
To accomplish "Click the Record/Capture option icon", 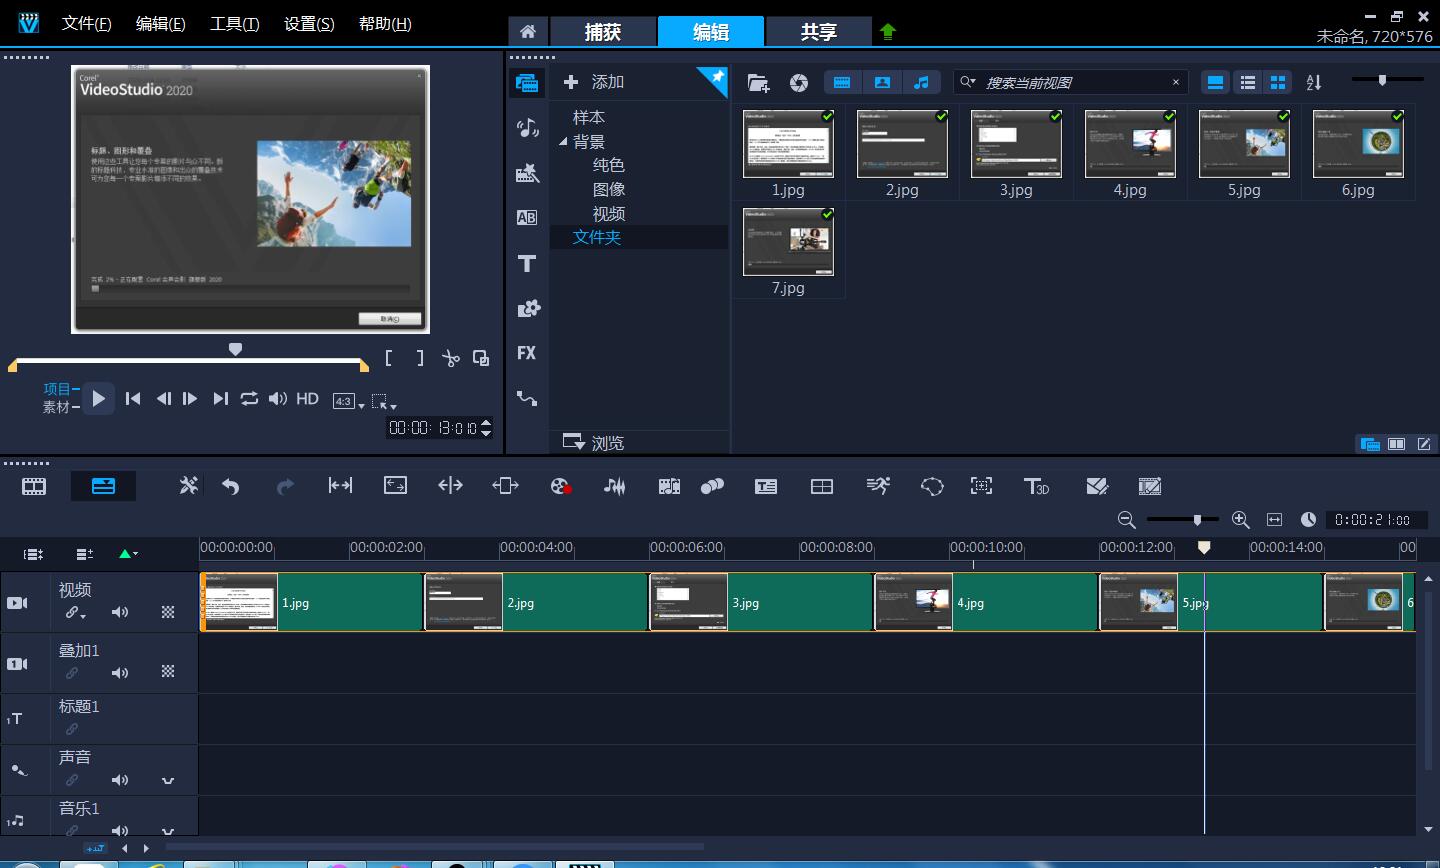I will [560, 487].
